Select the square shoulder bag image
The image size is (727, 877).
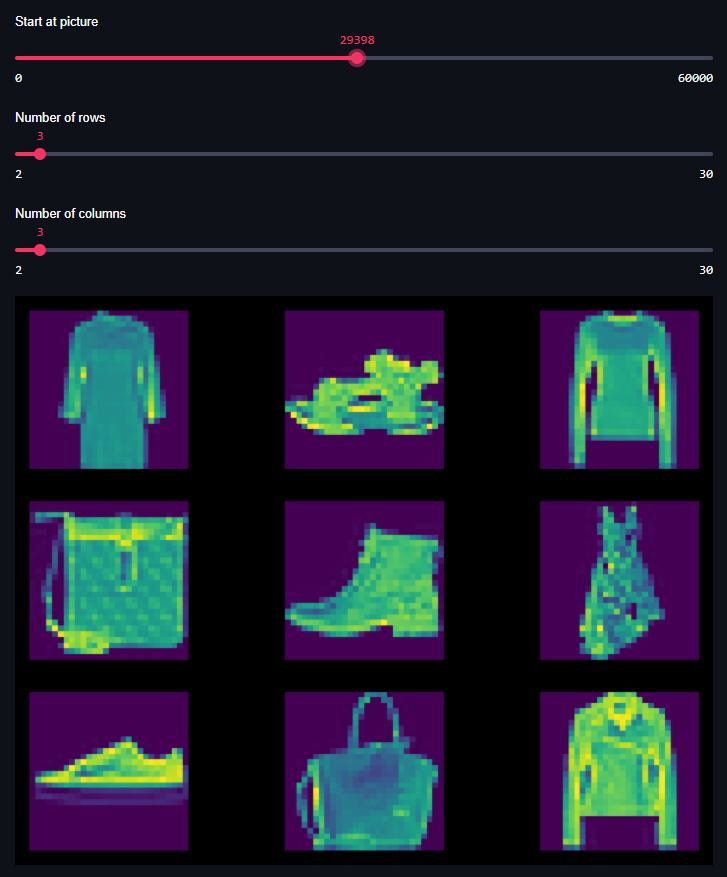[x=109, y=580]
